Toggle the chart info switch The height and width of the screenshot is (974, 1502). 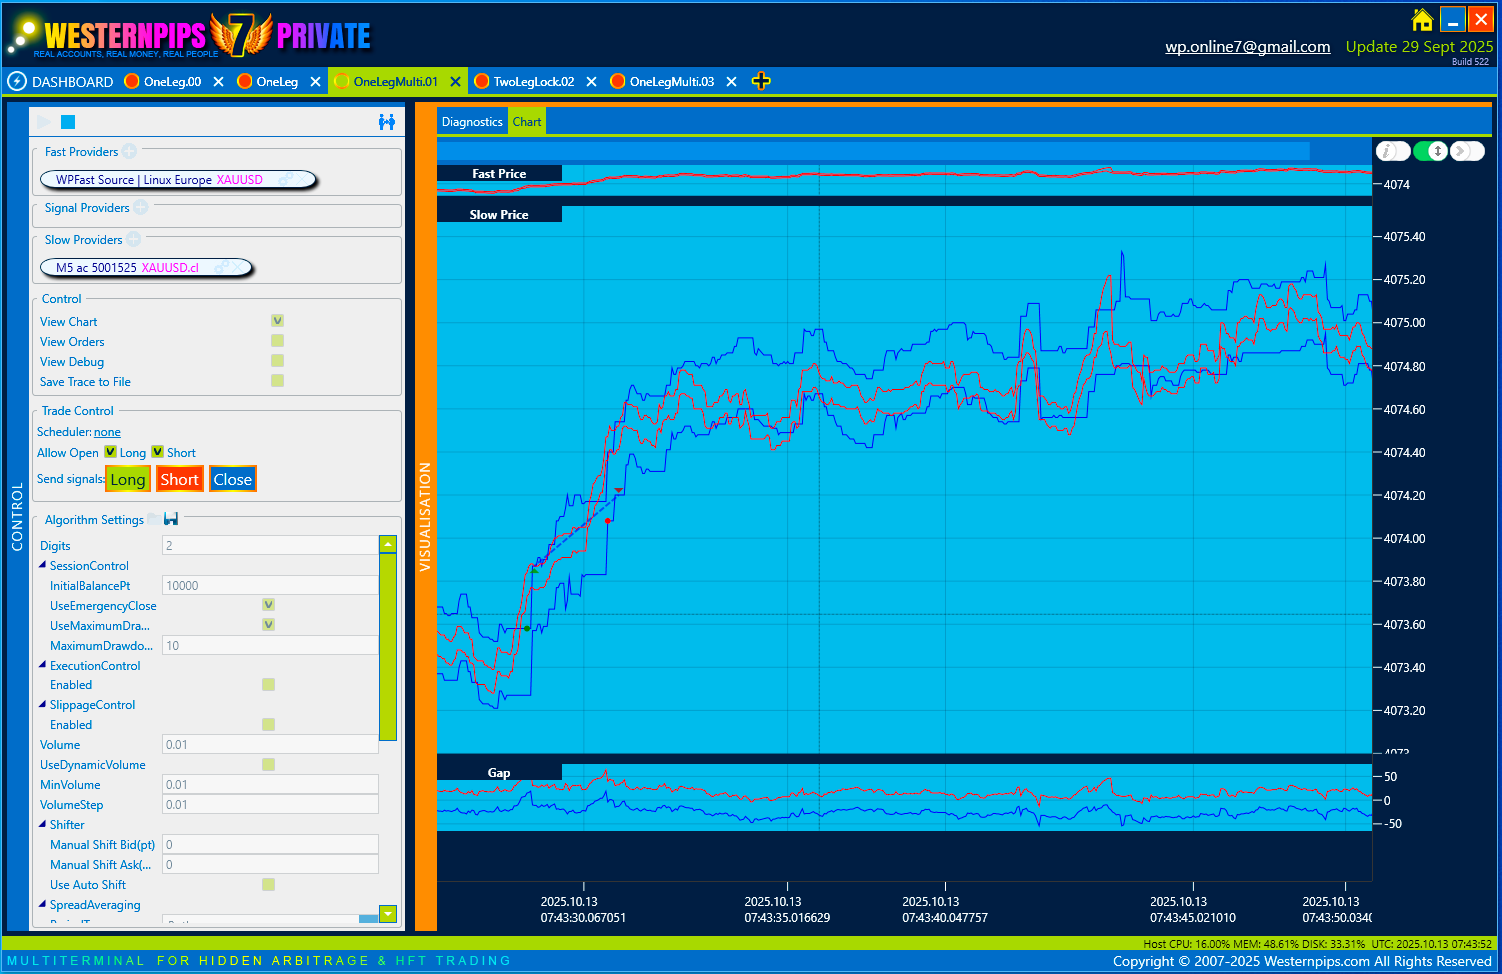pos(1393,151)
